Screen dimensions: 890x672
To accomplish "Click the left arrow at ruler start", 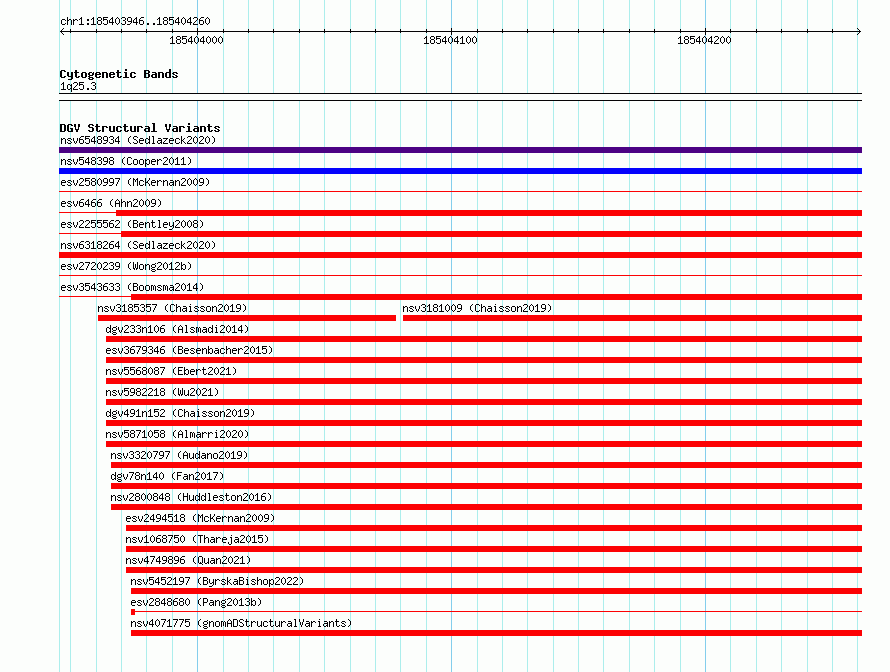I will click(x=62, y=31).
